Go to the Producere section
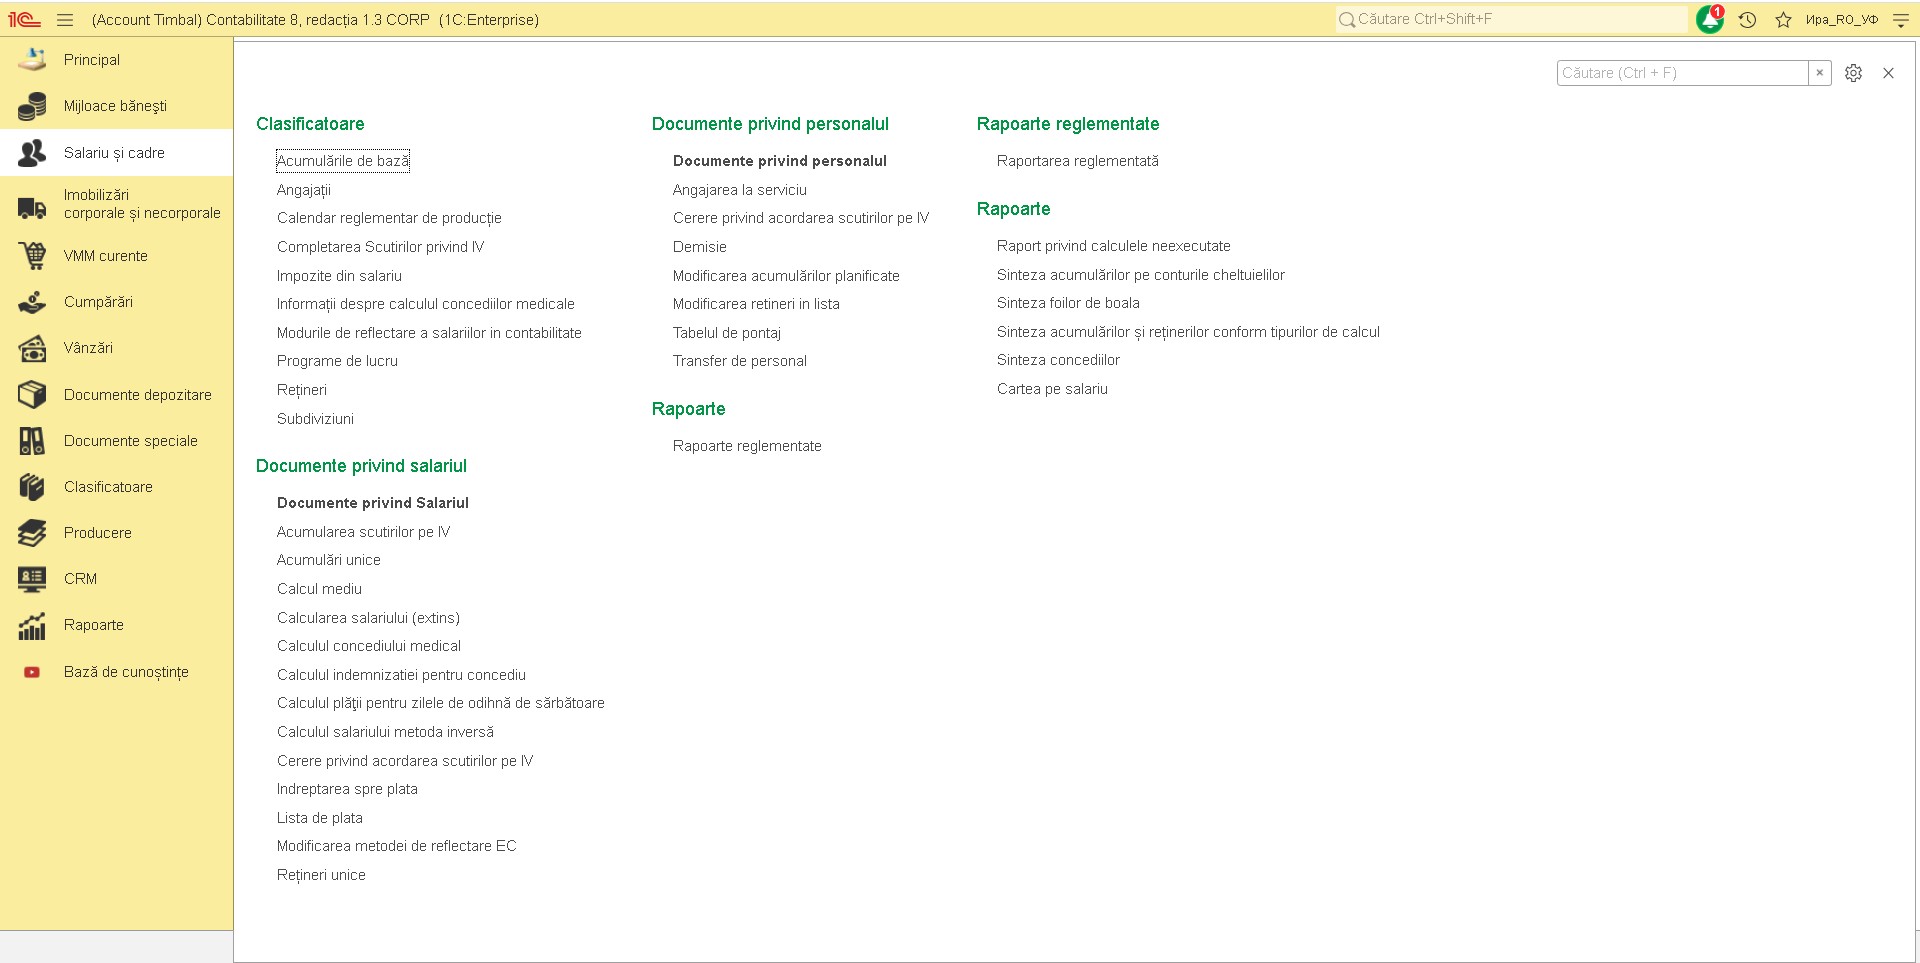The height and width of the screenshot is (963, 1920). tap(97, 533)
